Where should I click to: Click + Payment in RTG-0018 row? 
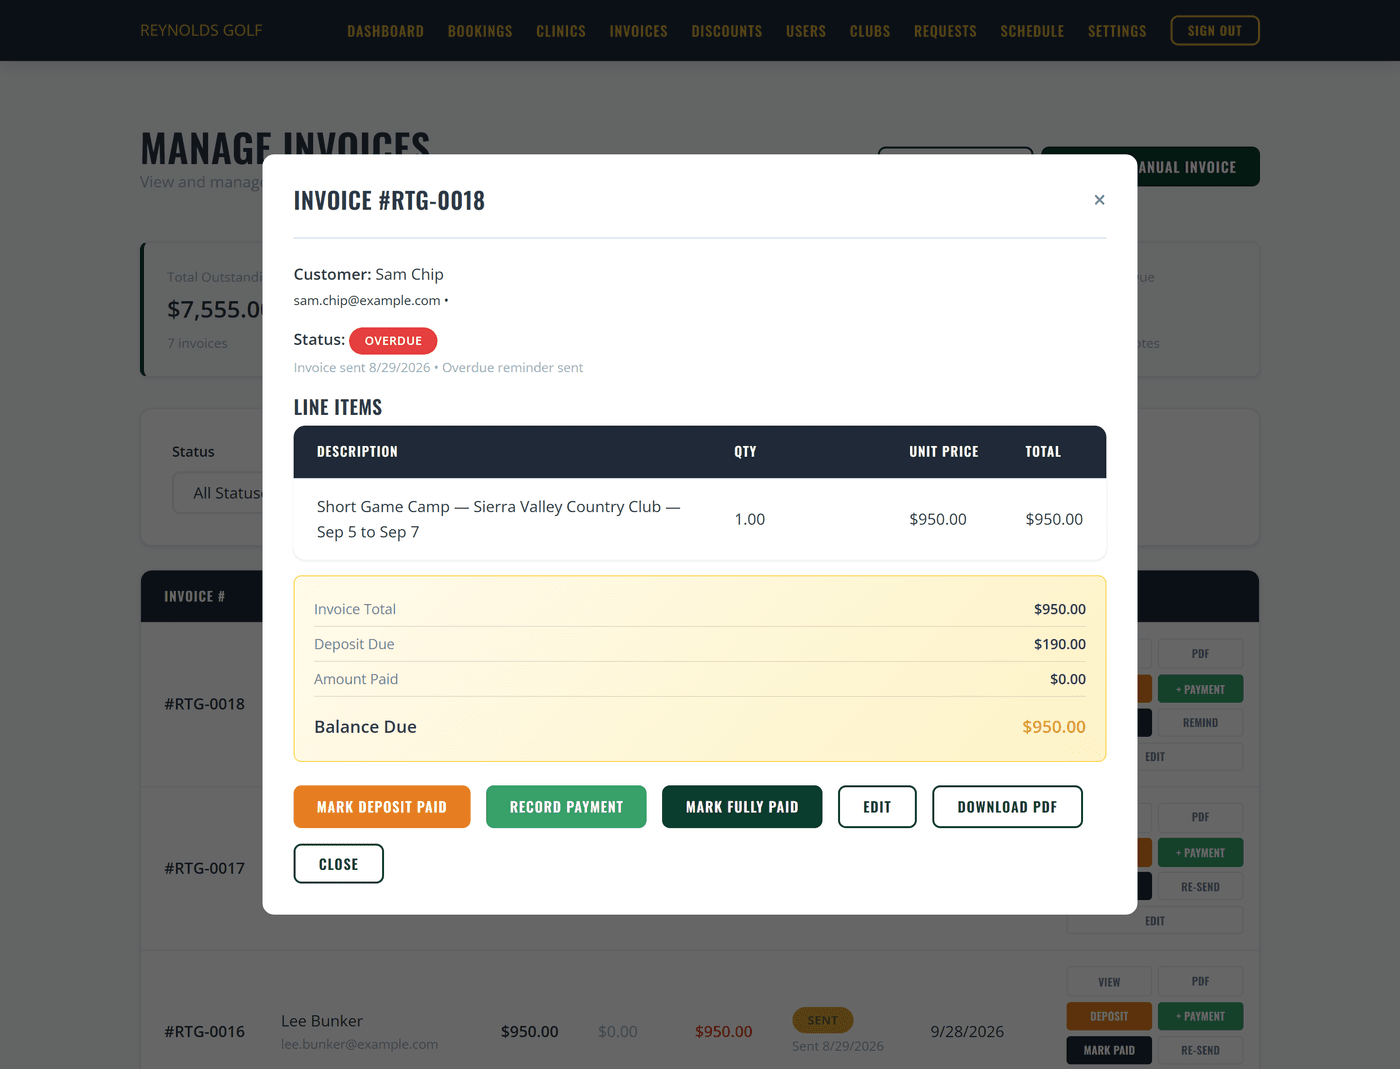point(1200,689)
